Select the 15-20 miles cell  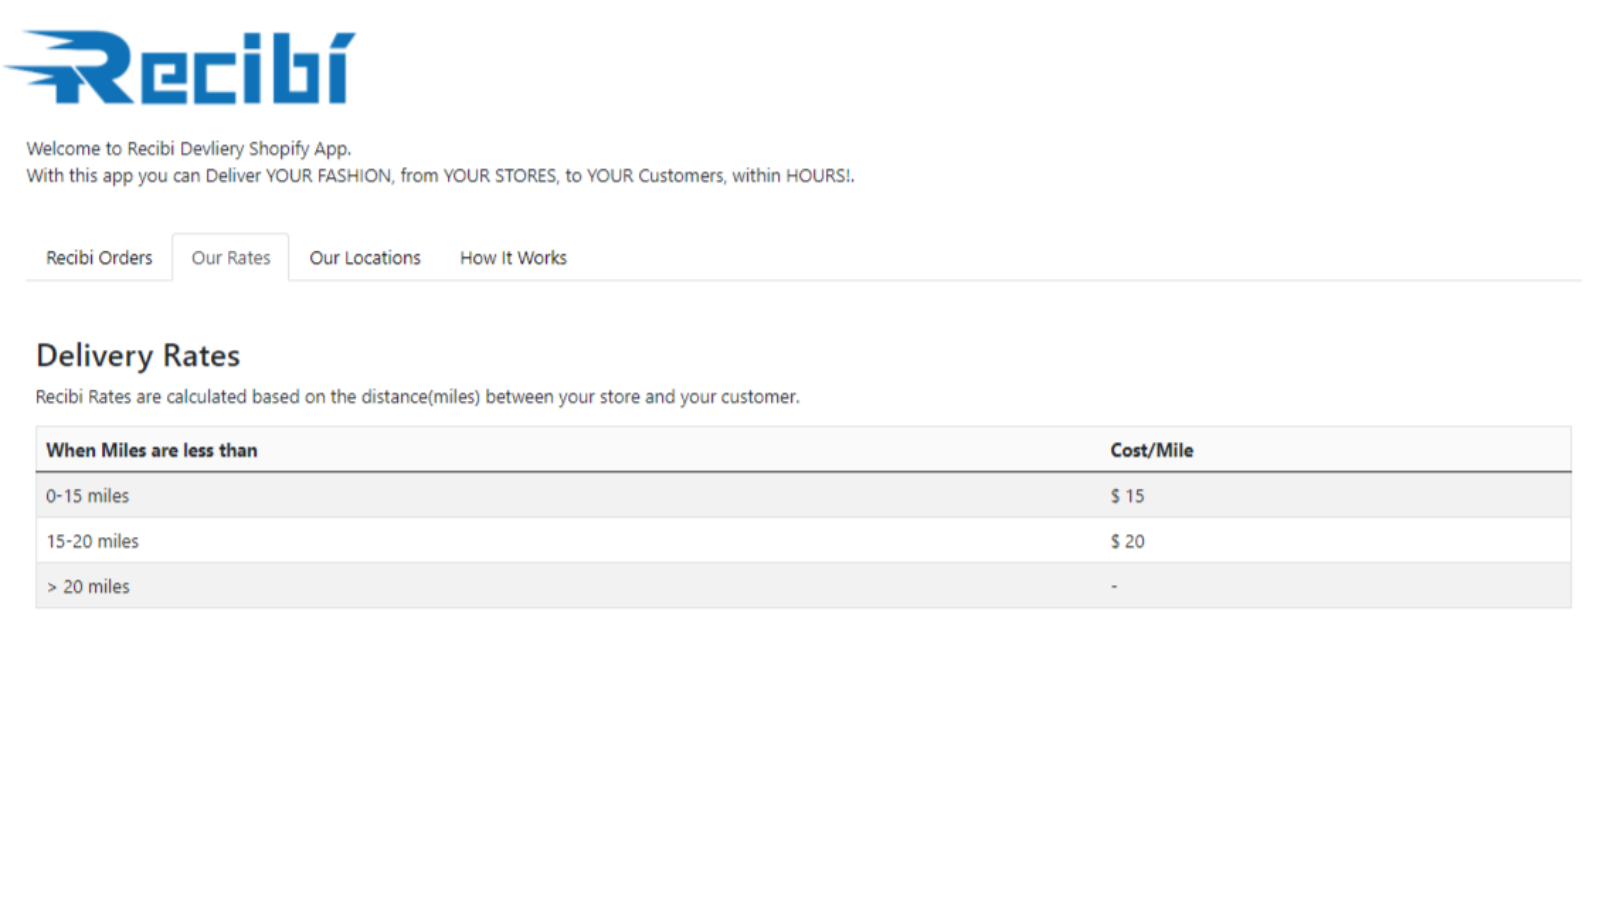(x=92, y=541)
